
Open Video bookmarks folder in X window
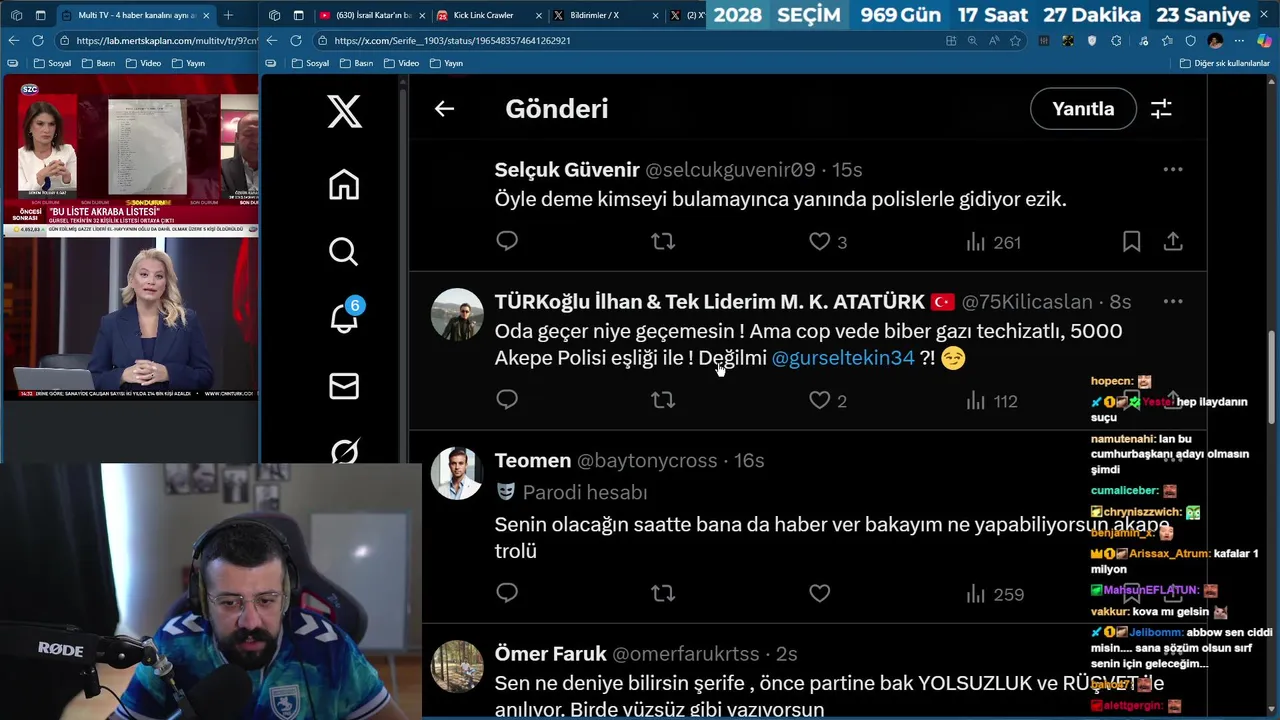click(401, 63)
